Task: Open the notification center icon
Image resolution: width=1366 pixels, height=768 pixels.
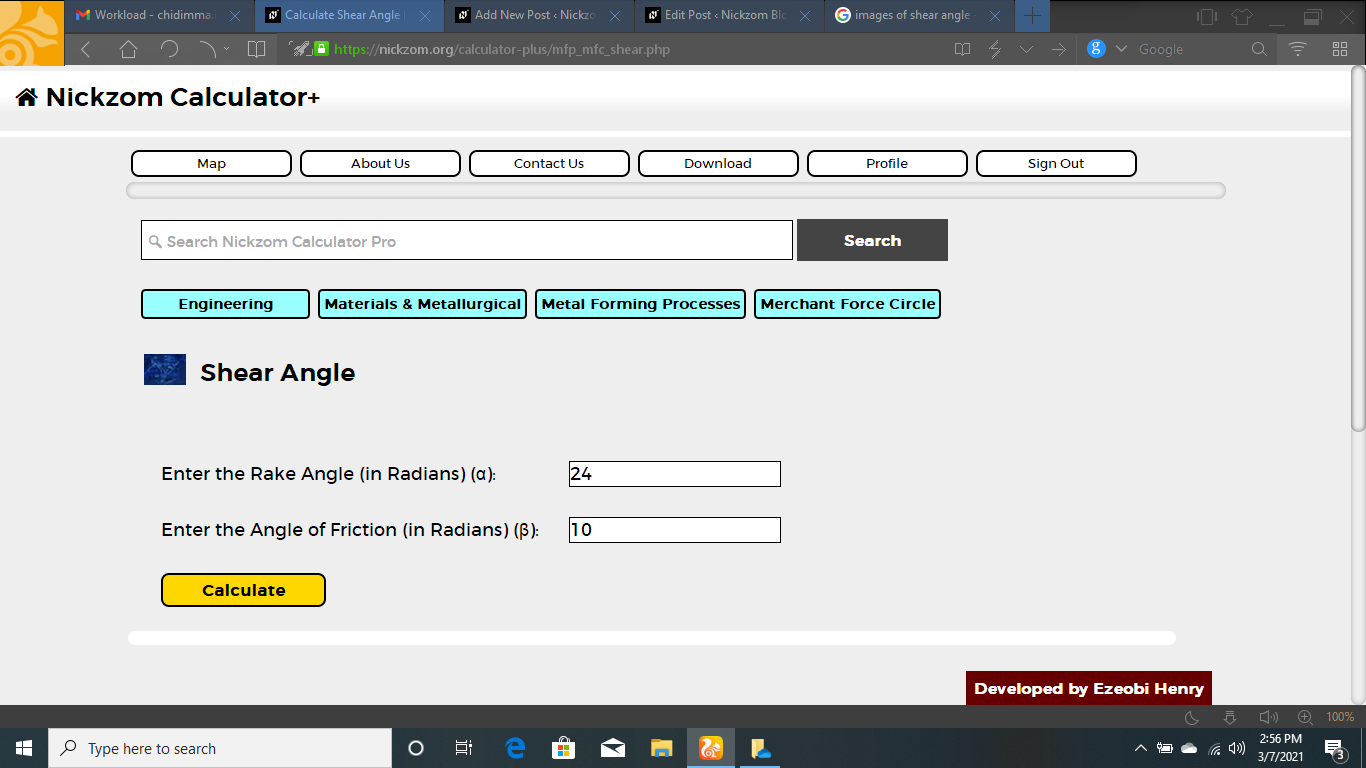Action: click(1334, 748)
